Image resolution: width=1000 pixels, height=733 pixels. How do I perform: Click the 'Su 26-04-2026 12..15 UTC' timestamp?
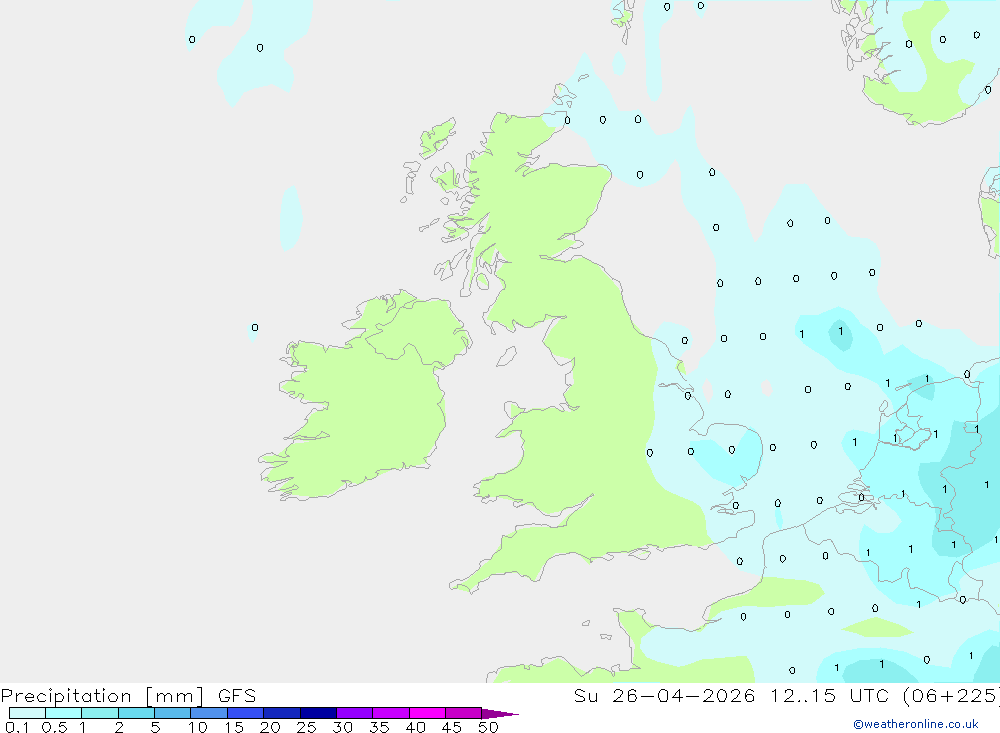click(732, 696)
